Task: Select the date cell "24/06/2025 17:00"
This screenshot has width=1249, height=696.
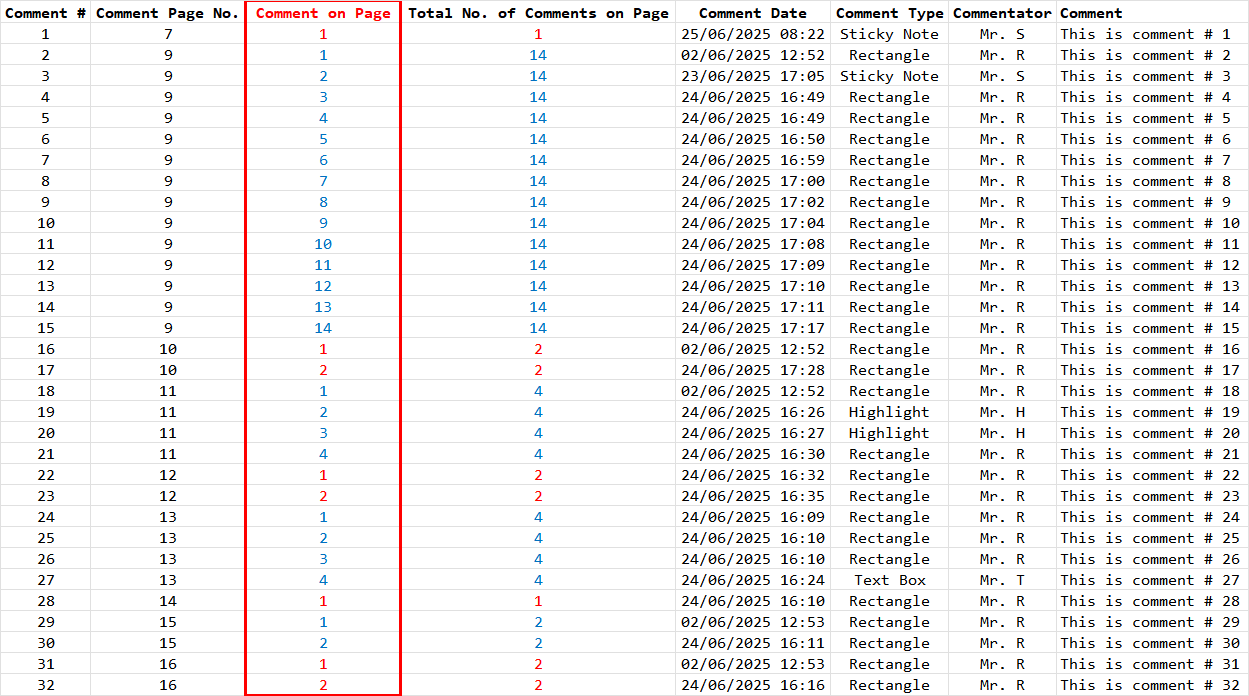Action: tap(753, 181)
